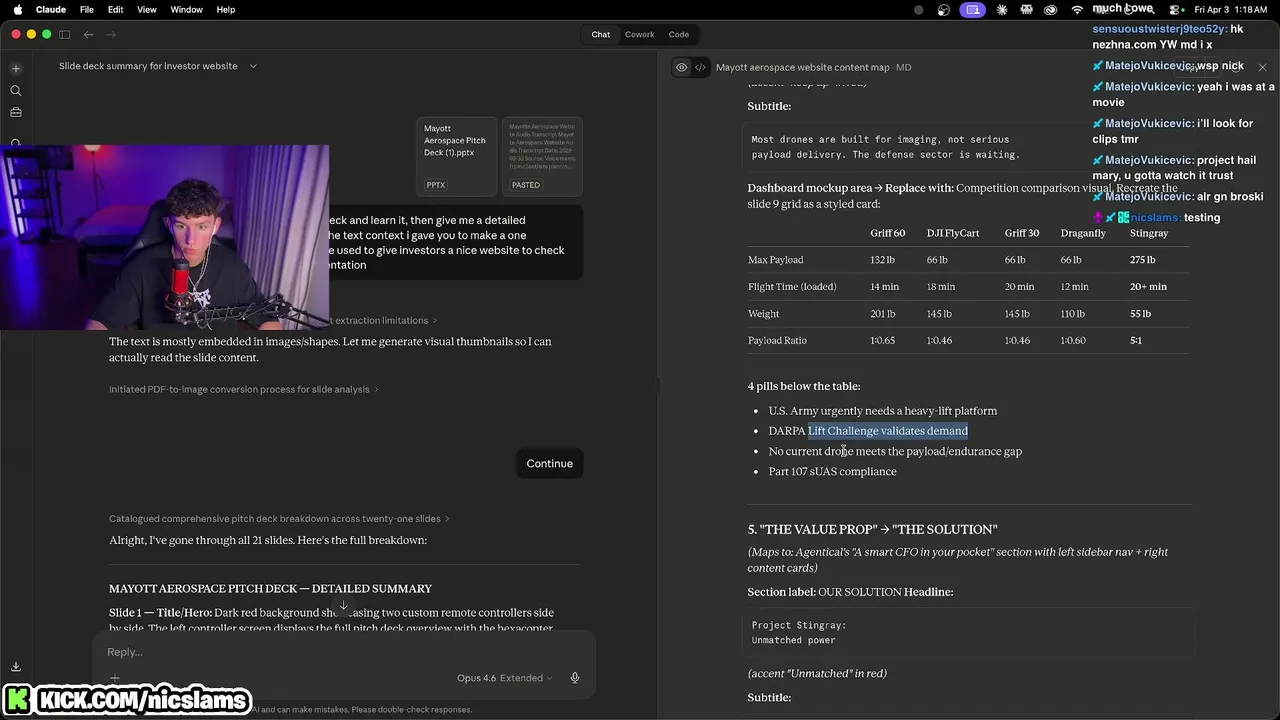This screenshot has height=720, width=1280.
Task: Open the Apple menu
Action: pos(17,9)
